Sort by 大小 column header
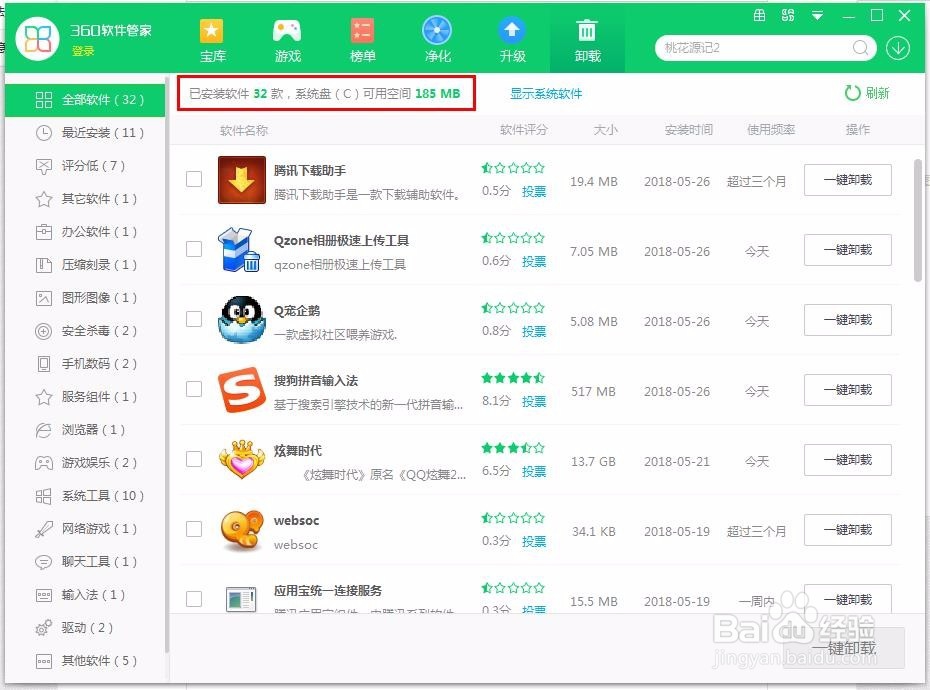The height and width of the screenshot is (690, 930). 606,130
